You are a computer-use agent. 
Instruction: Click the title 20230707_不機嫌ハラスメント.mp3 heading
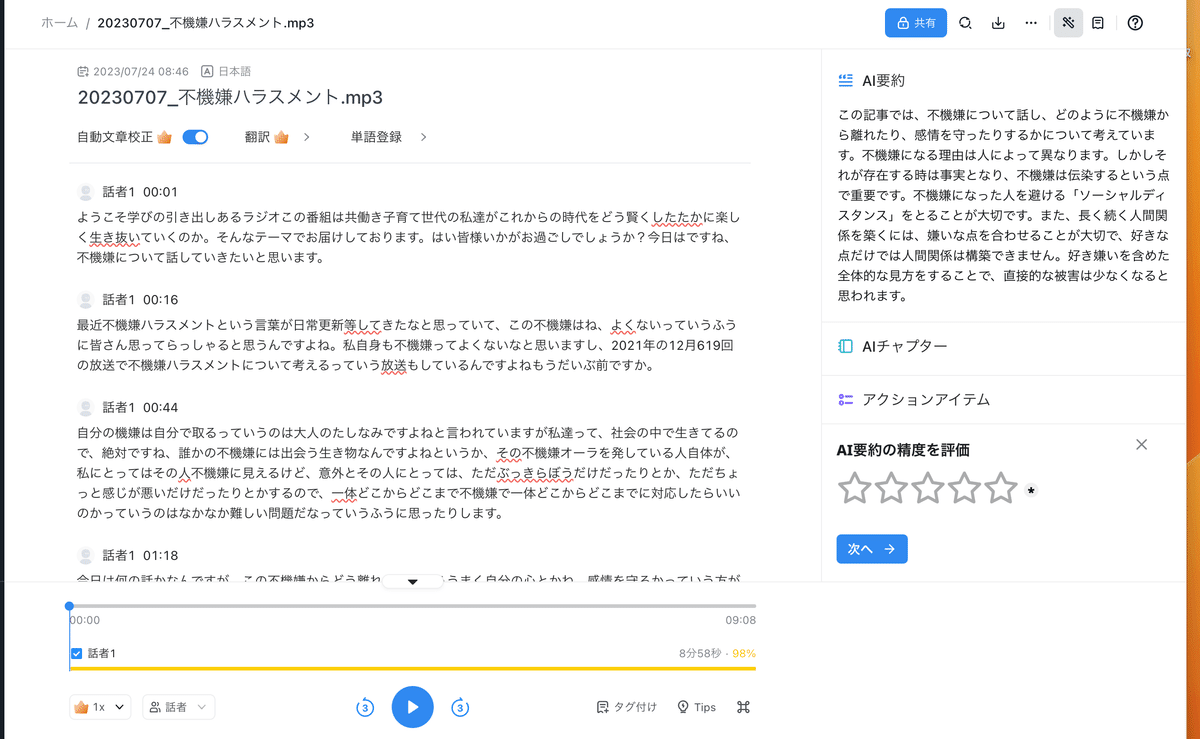[230, 98]
